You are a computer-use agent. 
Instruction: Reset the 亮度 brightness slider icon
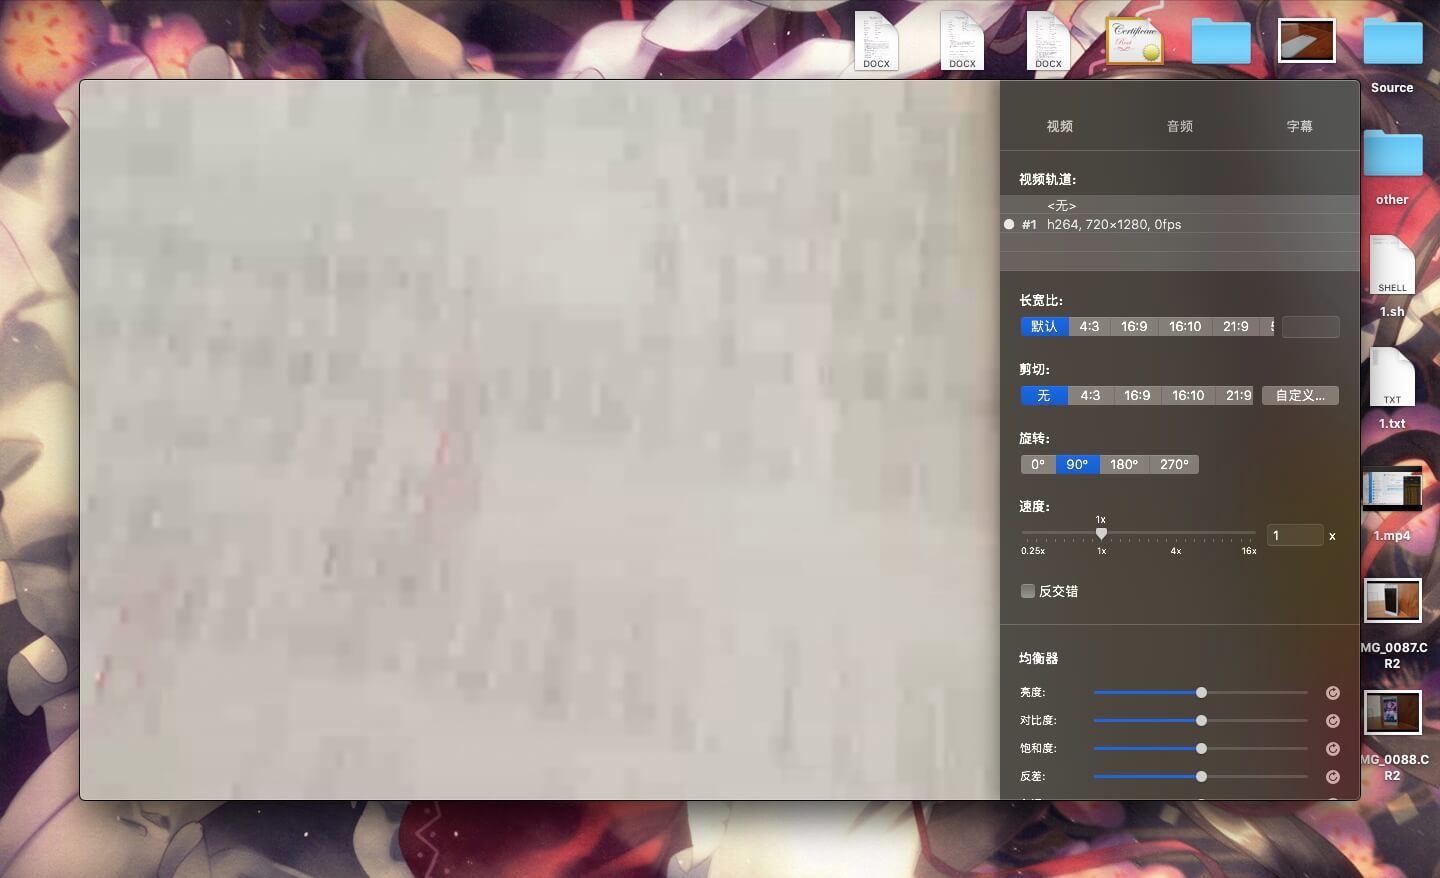click(1332, 693)
